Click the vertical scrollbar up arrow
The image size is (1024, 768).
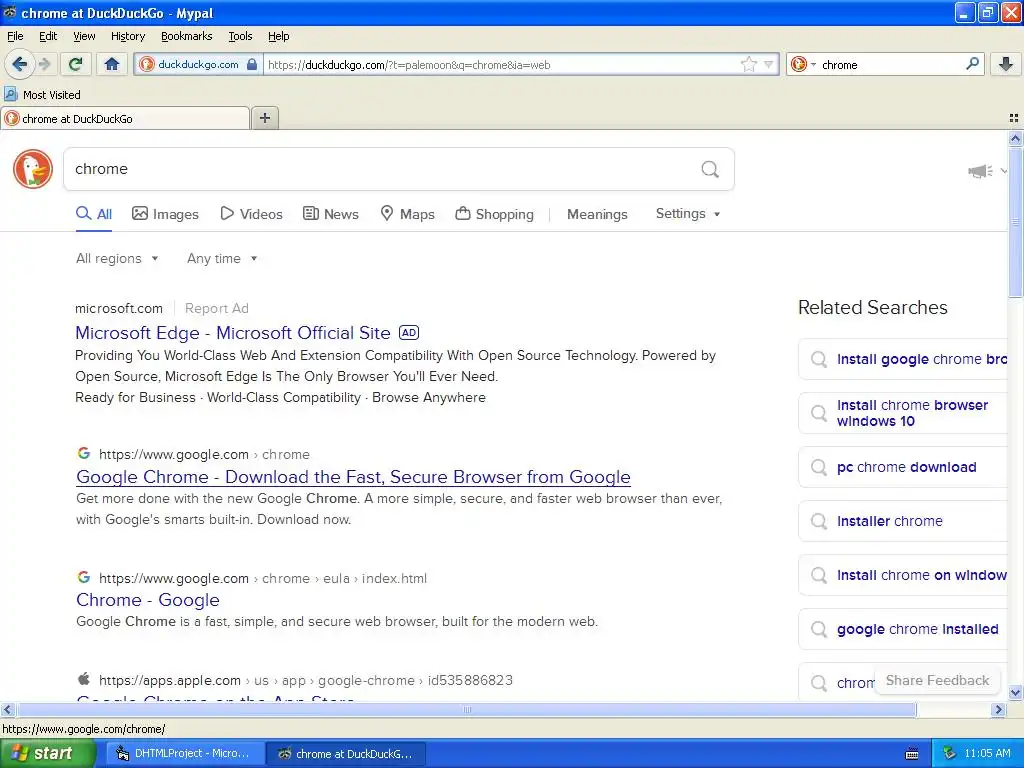point(1015,138)
